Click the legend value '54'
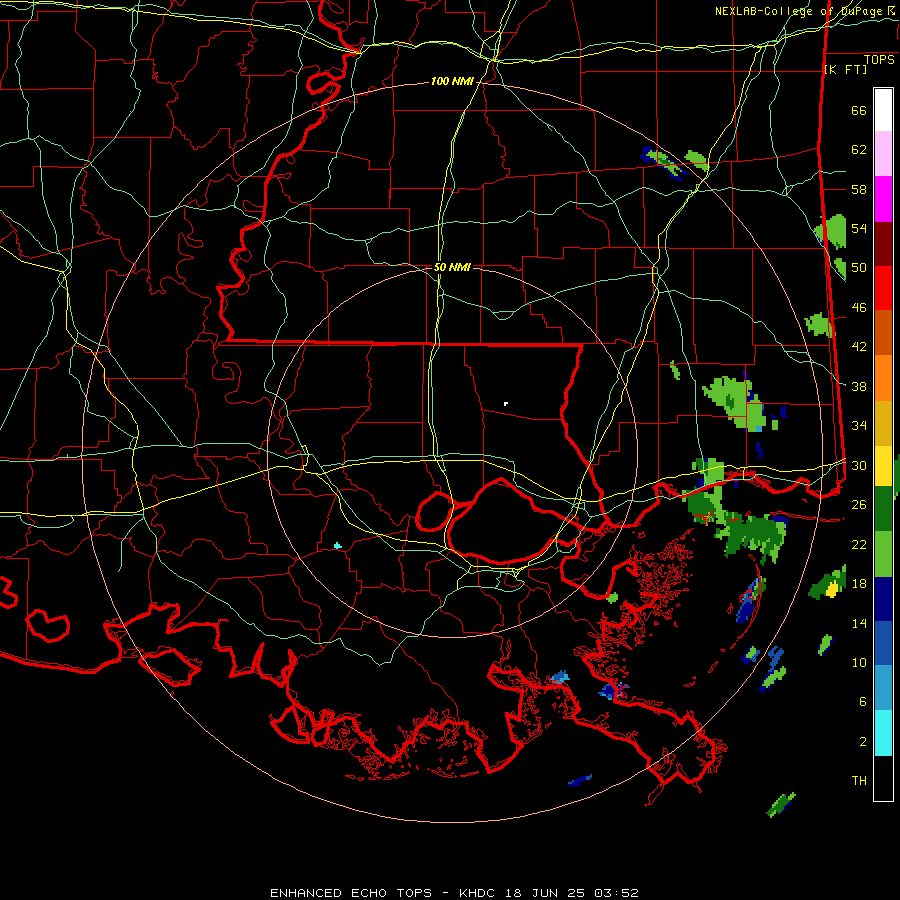The height and width of the screenshot is (900, 900). click(859, 228)
